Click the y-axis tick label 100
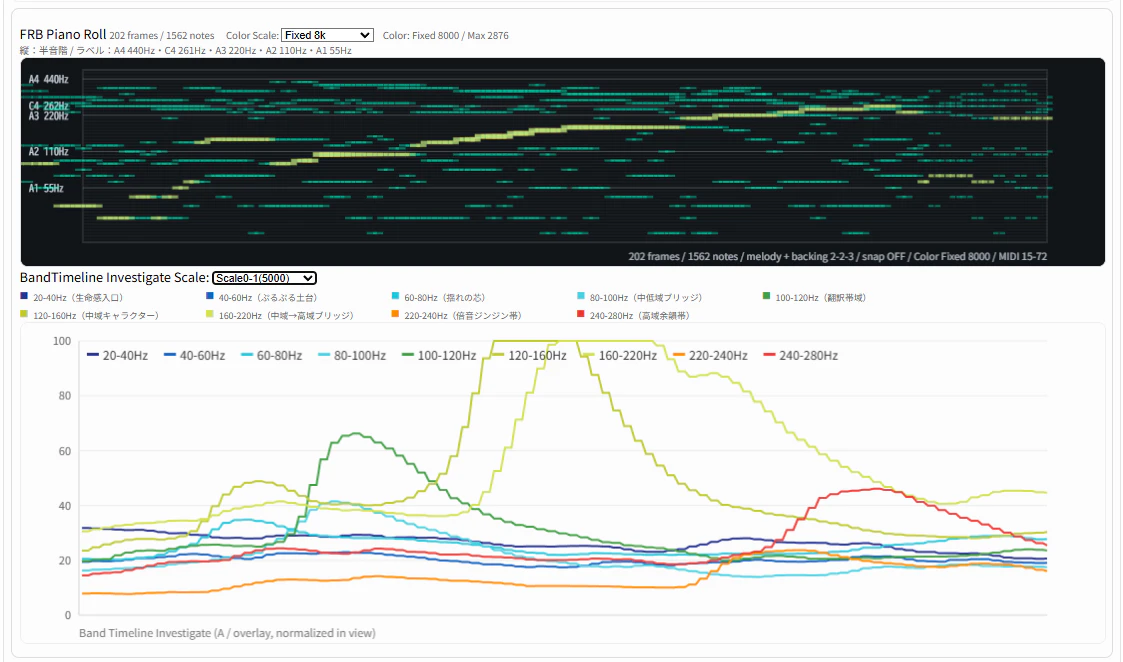The height and width of the screenshot is (662, 1123). point(62,341)
